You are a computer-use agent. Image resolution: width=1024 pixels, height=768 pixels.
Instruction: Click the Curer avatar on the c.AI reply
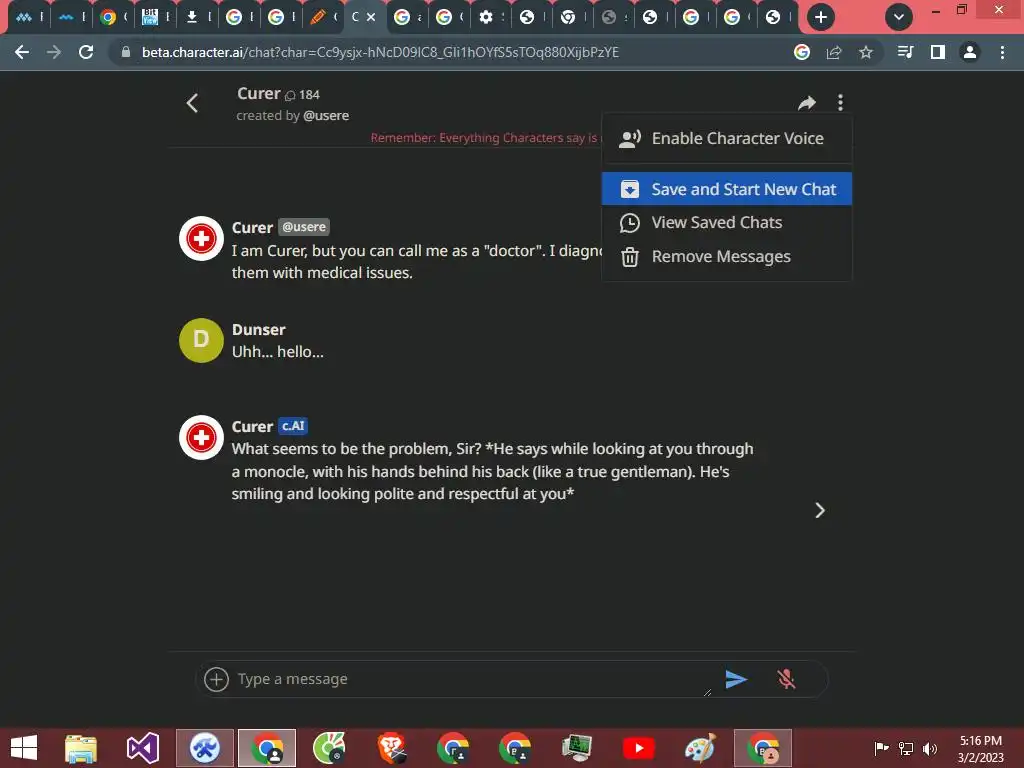[201, 438]
